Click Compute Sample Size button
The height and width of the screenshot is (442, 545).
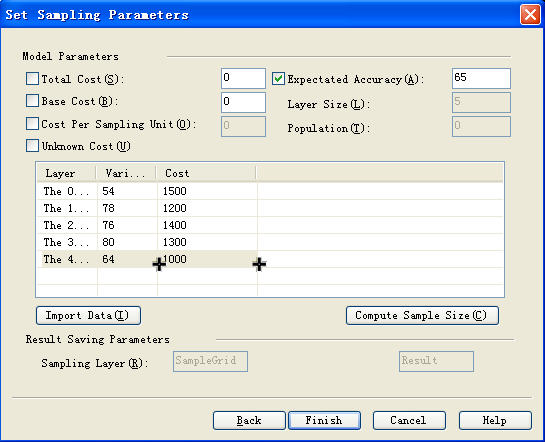[422, 316]
